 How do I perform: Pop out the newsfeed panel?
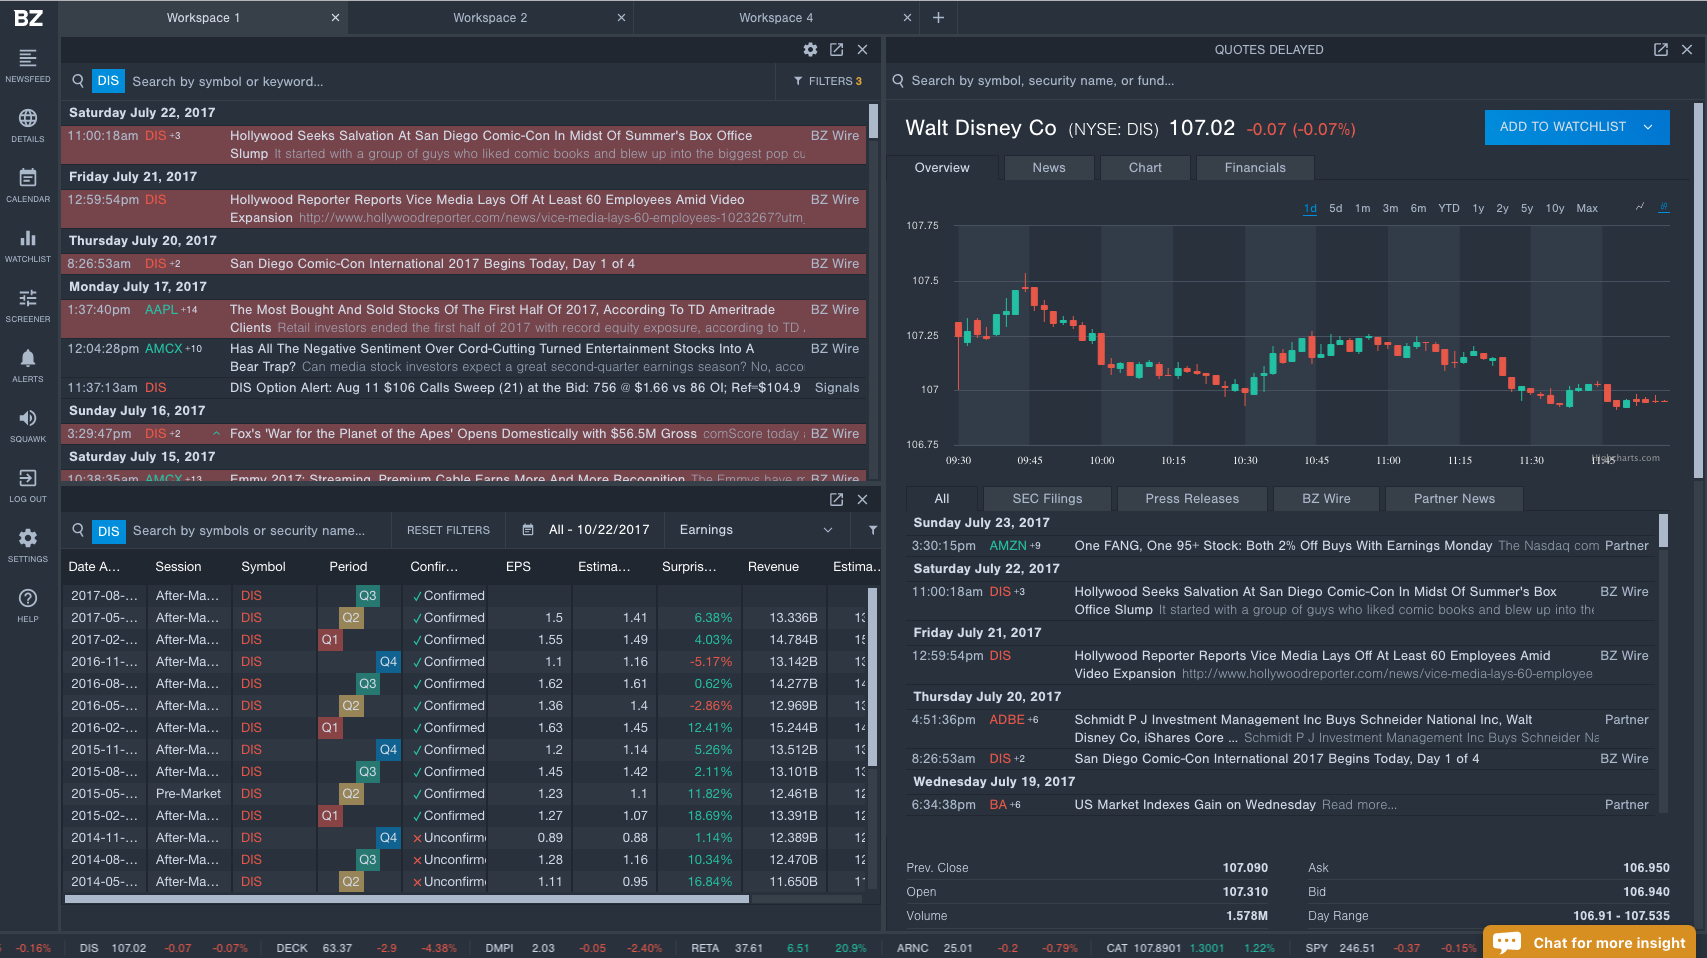pos(836,49)
